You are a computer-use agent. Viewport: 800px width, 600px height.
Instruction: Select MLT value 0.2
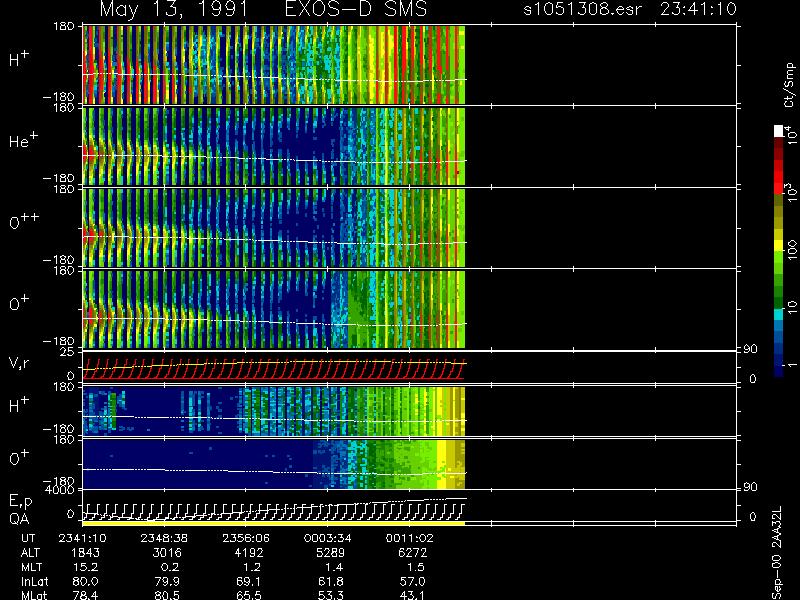click(x=170, y=567)
